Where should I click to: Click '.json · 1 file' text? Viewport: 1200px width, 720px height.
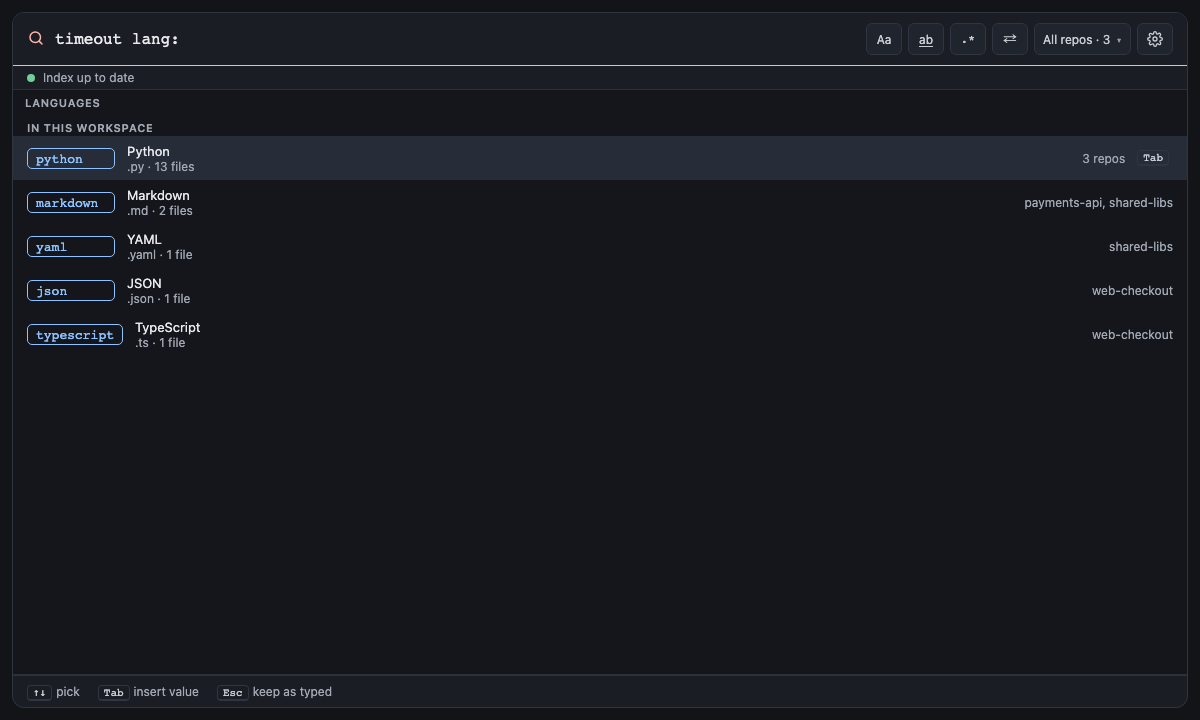[x=159, y=299]
